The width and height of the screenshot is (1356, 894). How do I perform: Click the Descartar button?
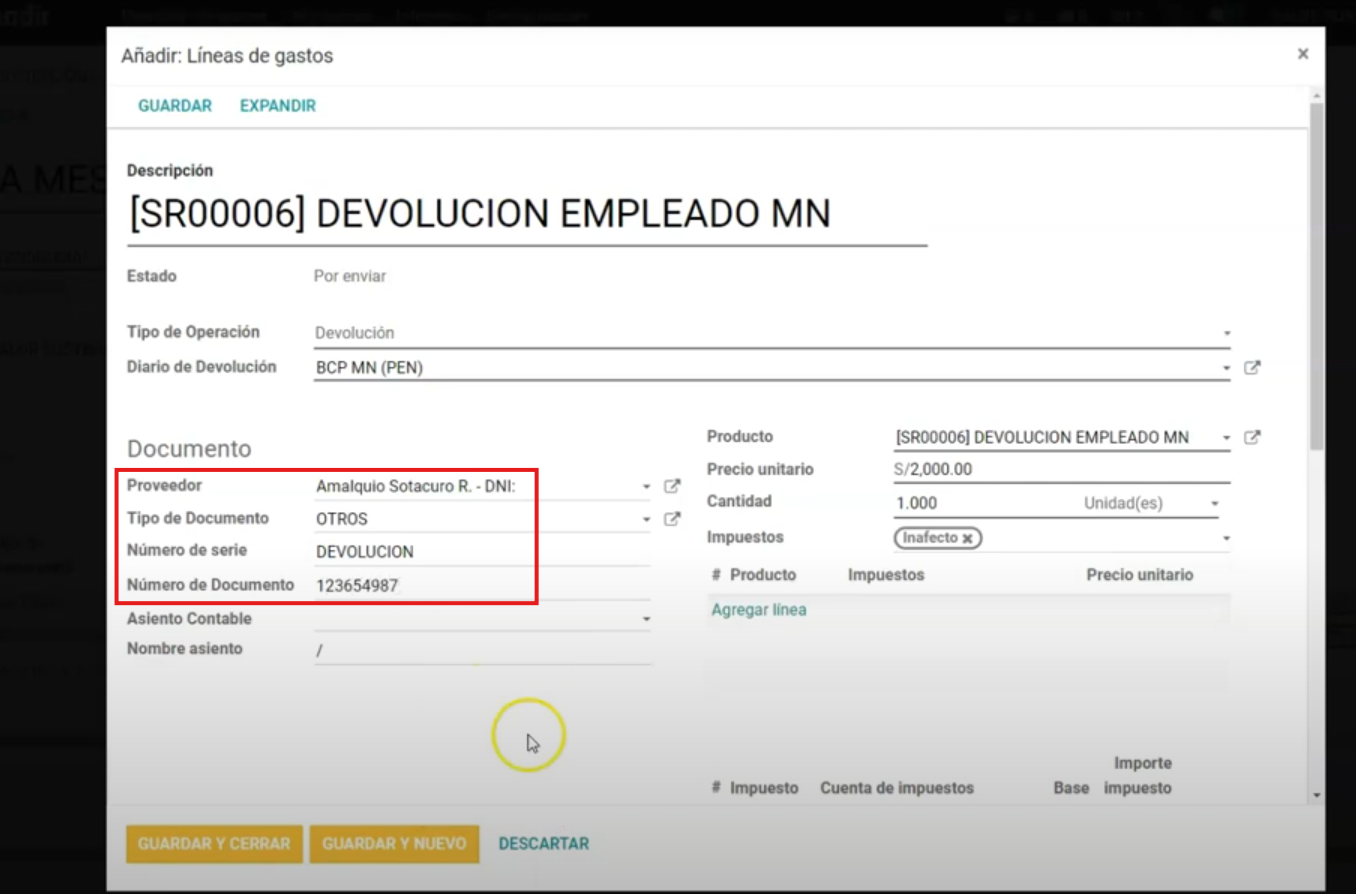(x=543, y=844)
